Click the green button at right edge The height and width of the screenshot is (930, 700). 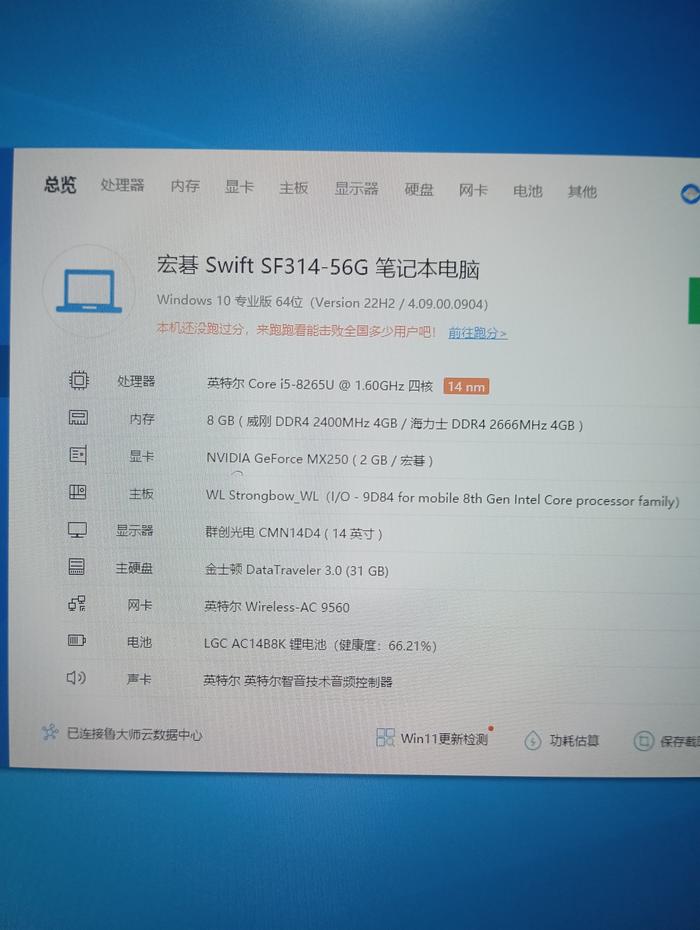(694, 301)
